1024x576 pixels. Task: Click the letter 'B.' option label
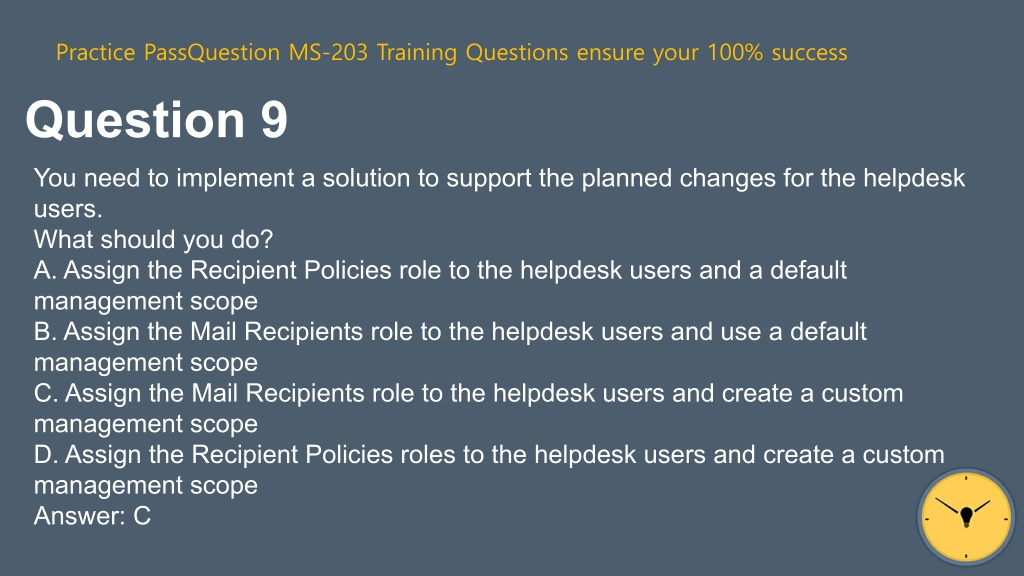coord(45,332)
